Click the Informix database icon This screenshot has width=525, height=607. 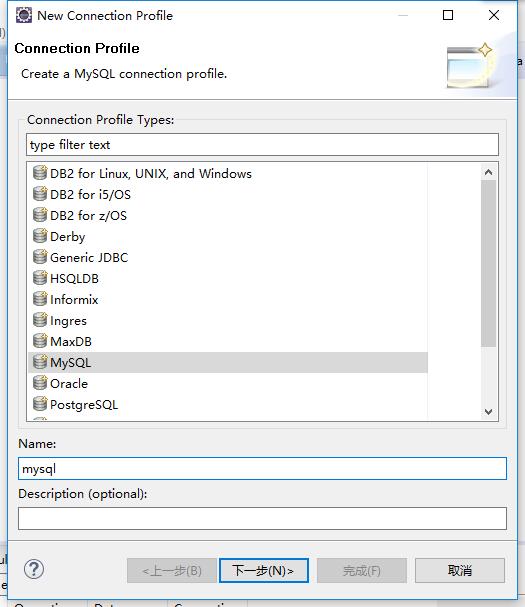(39, 299)
